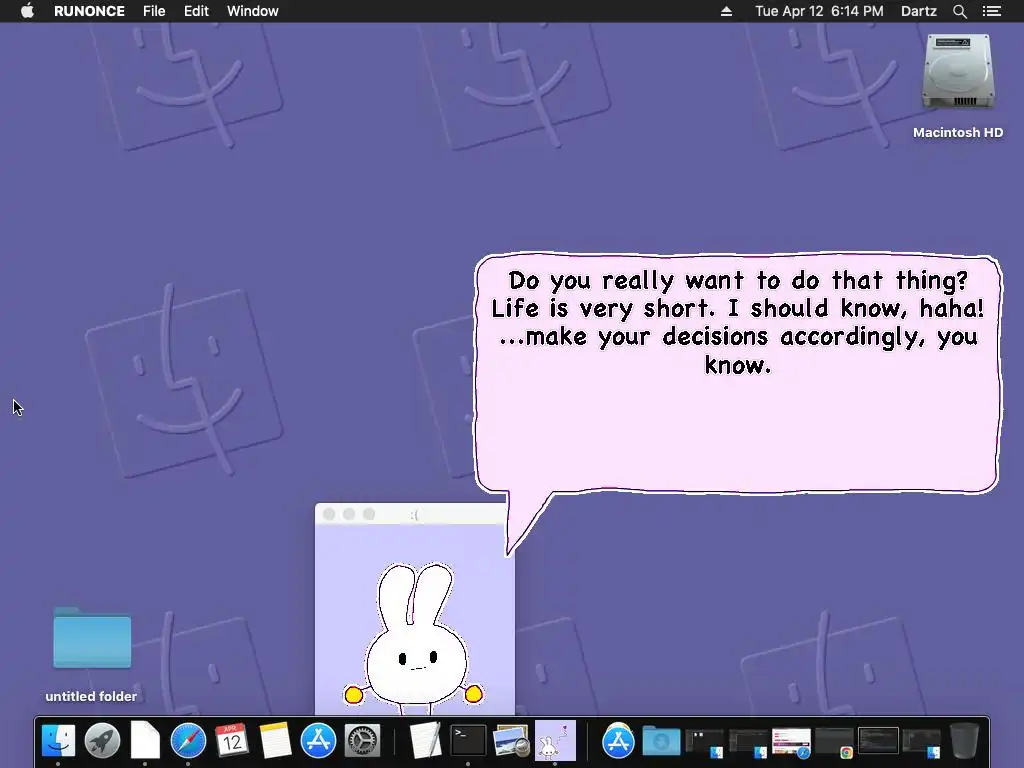
Task: Open Calendar showing Apr 12 in dock
Action: tap(232, 741)
